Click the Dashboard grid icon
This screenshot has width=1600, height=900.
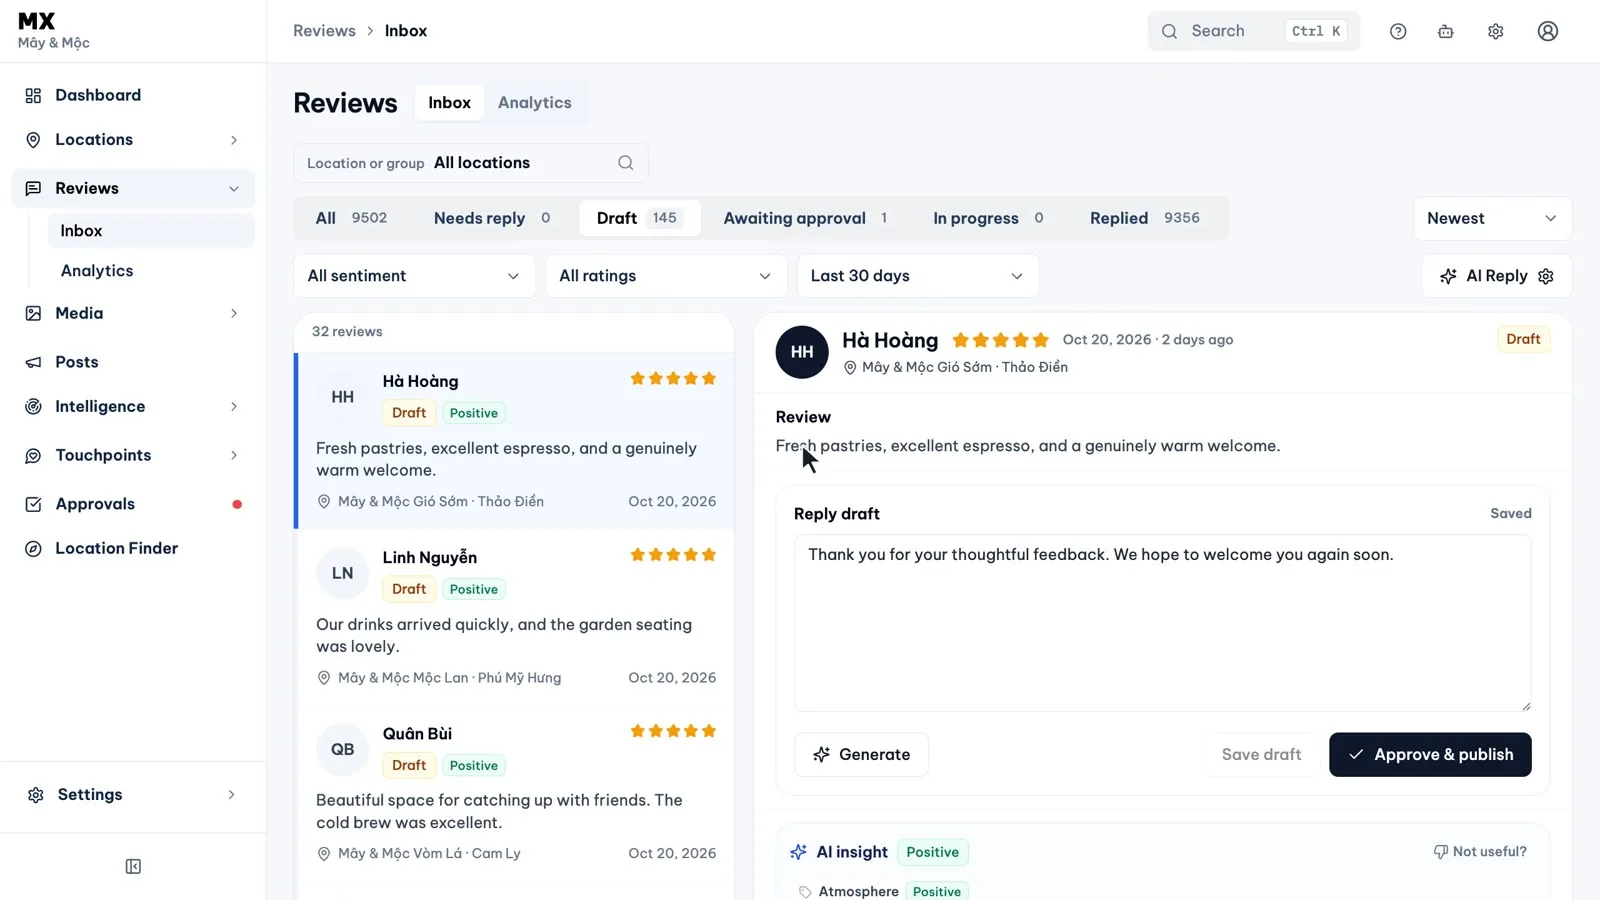click(x=33, y=95)
